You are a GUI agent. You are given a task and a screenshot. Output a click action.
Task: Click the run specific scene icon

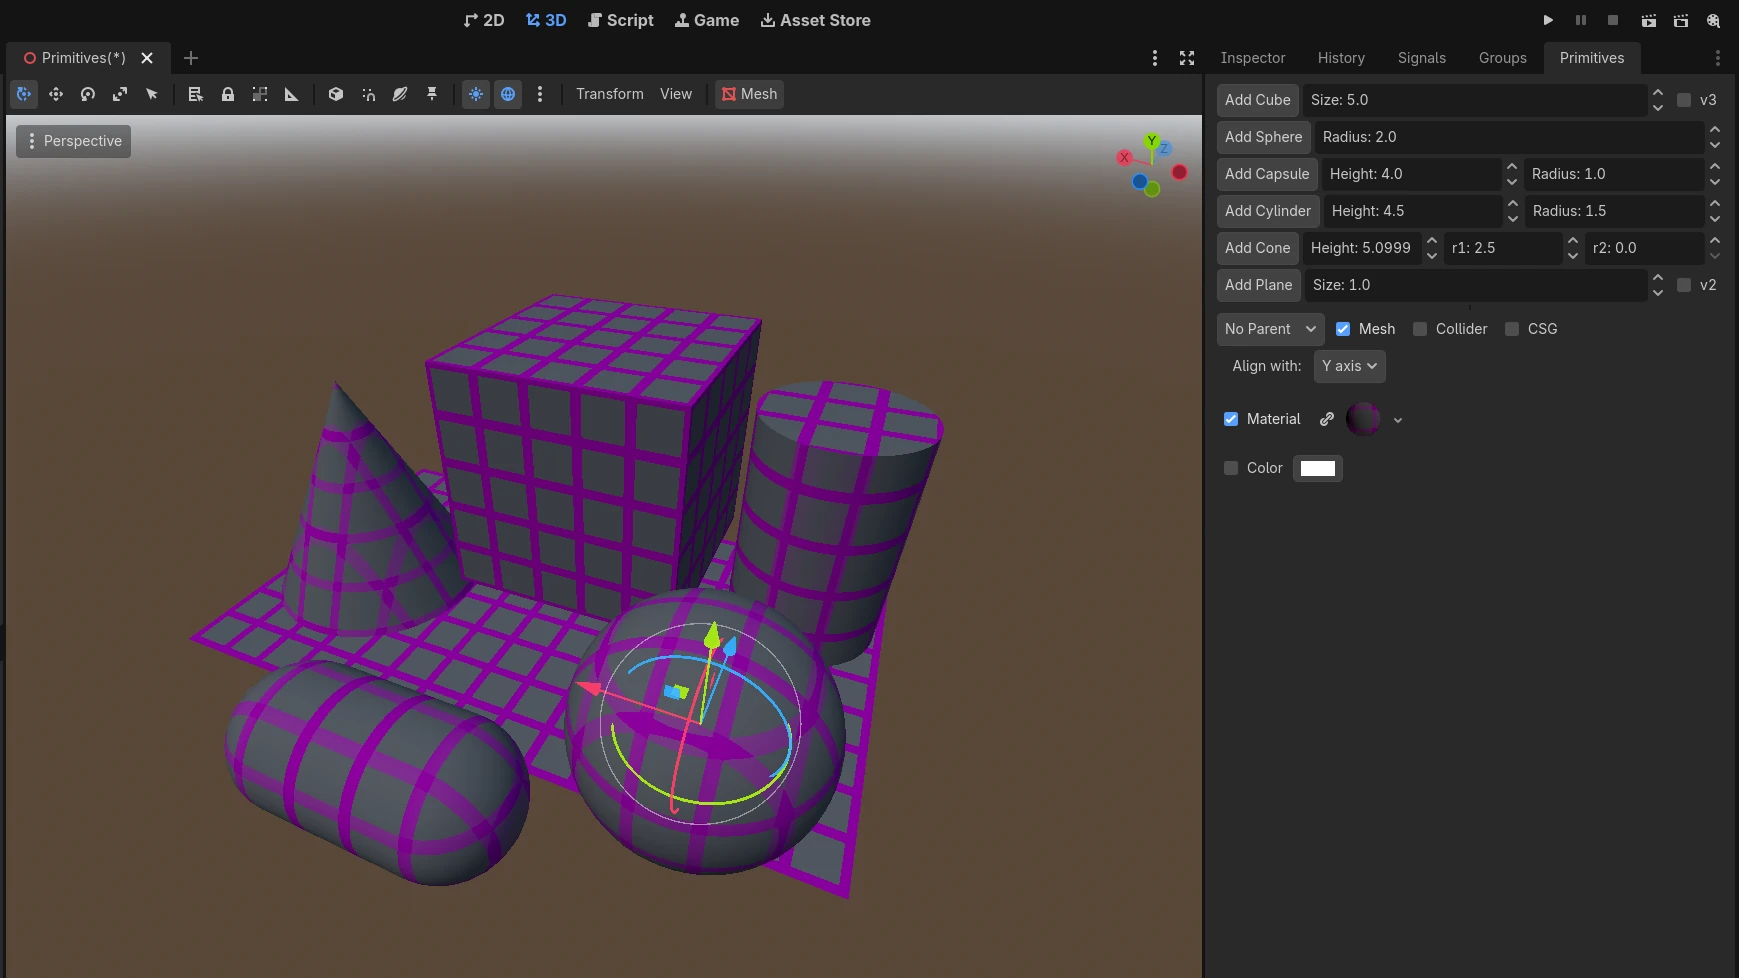pos(1681,20)
